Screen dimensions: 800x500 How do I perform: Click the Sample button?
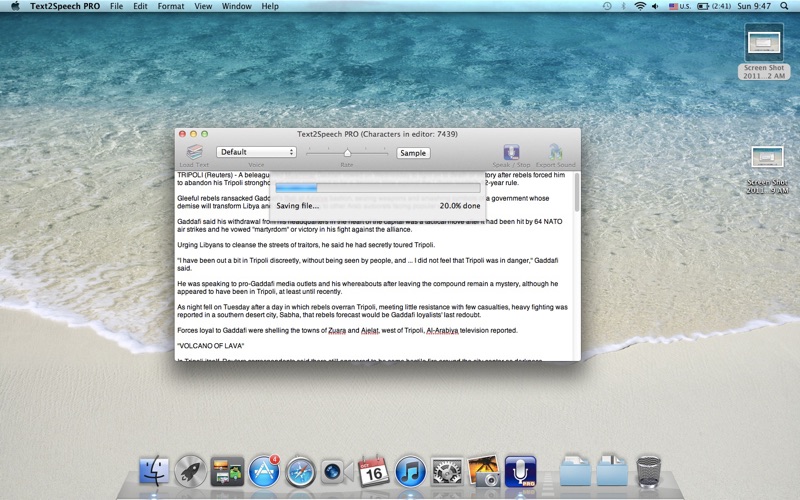pyautogui.click(x=413, y=153)
